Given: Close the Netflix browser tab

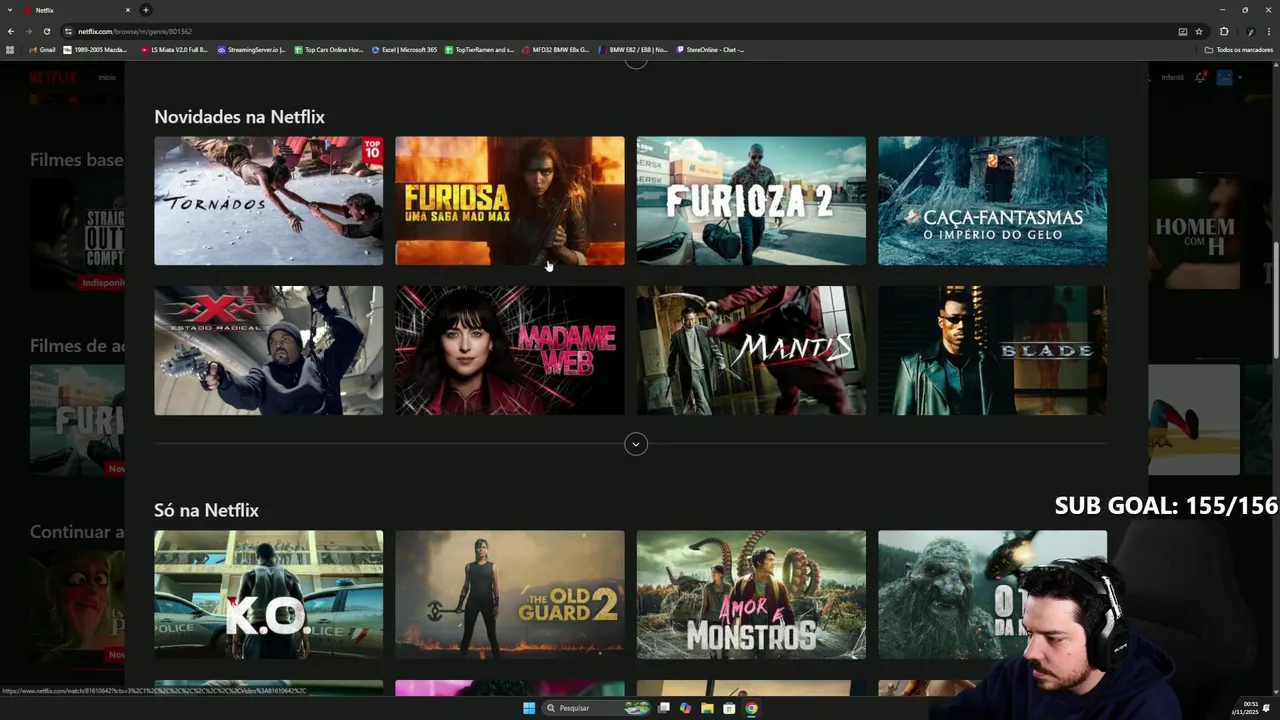Looking at the screenshot, I should 128,10.
